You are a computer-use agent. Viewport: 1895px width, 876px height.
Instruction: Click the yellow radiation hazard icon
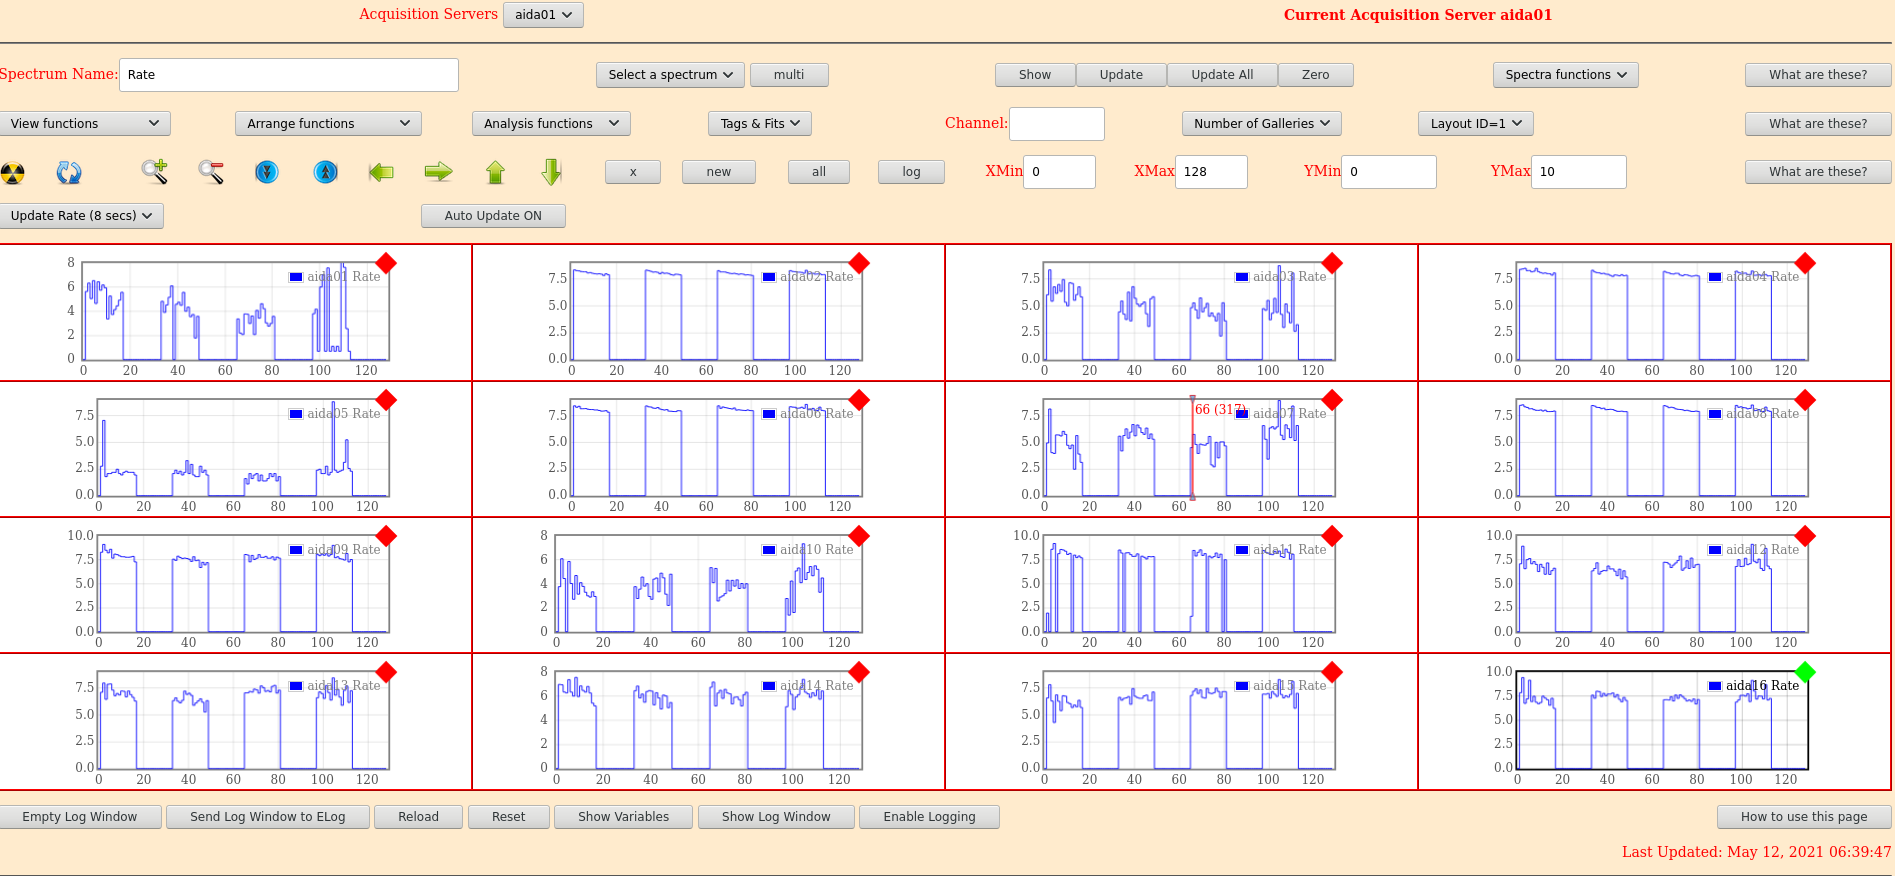[x=13, y=173]
